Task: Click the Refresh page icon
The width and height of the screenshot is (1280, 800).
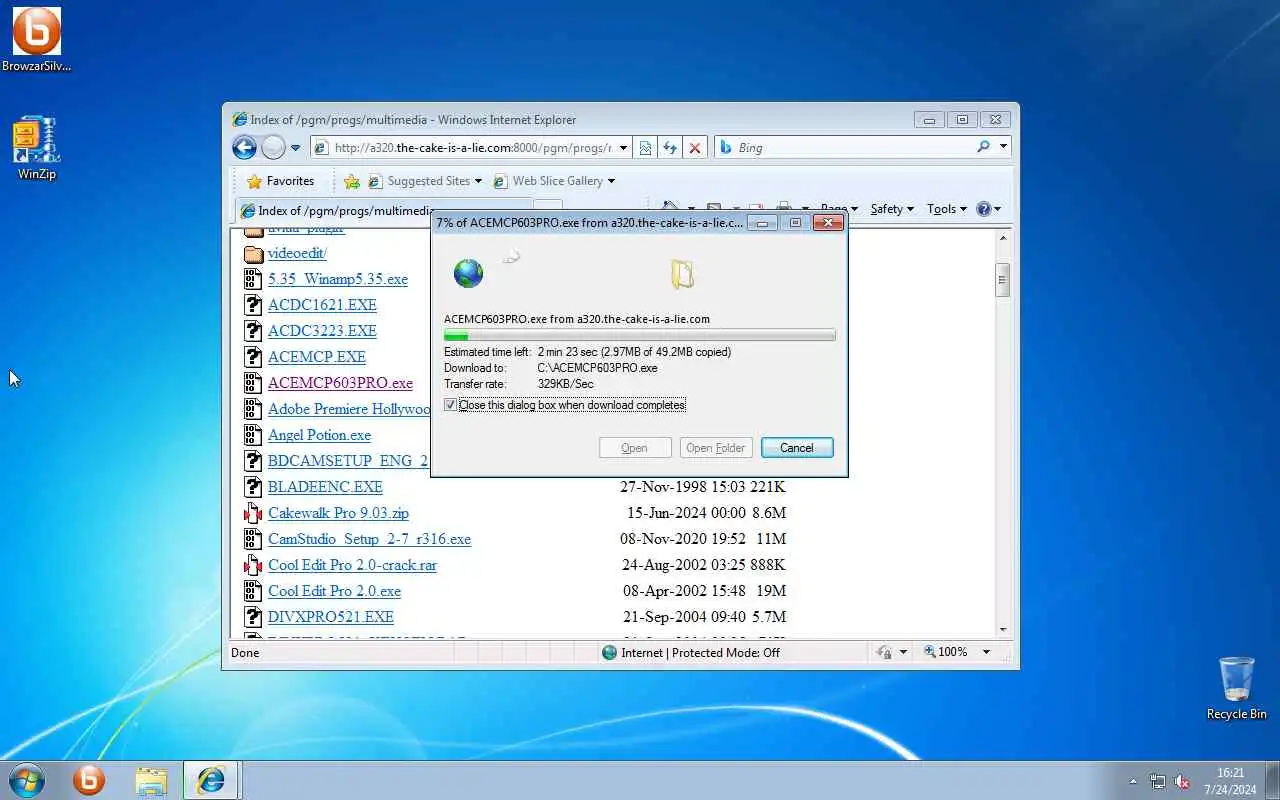Action: (x=670, y=148)
